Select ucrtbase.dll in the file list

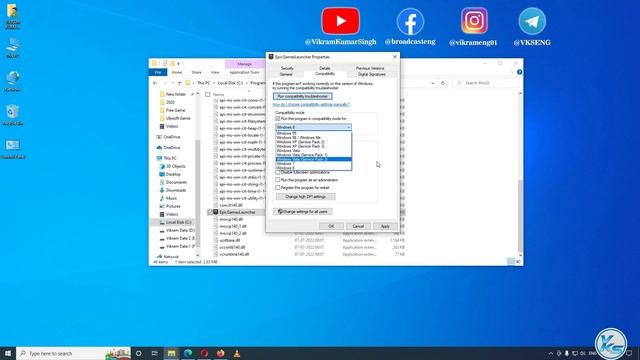(230, 240)
